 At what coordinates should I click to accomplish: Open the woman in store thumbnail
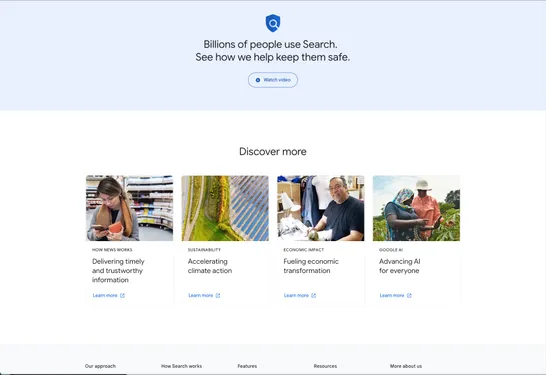(130, 208)
